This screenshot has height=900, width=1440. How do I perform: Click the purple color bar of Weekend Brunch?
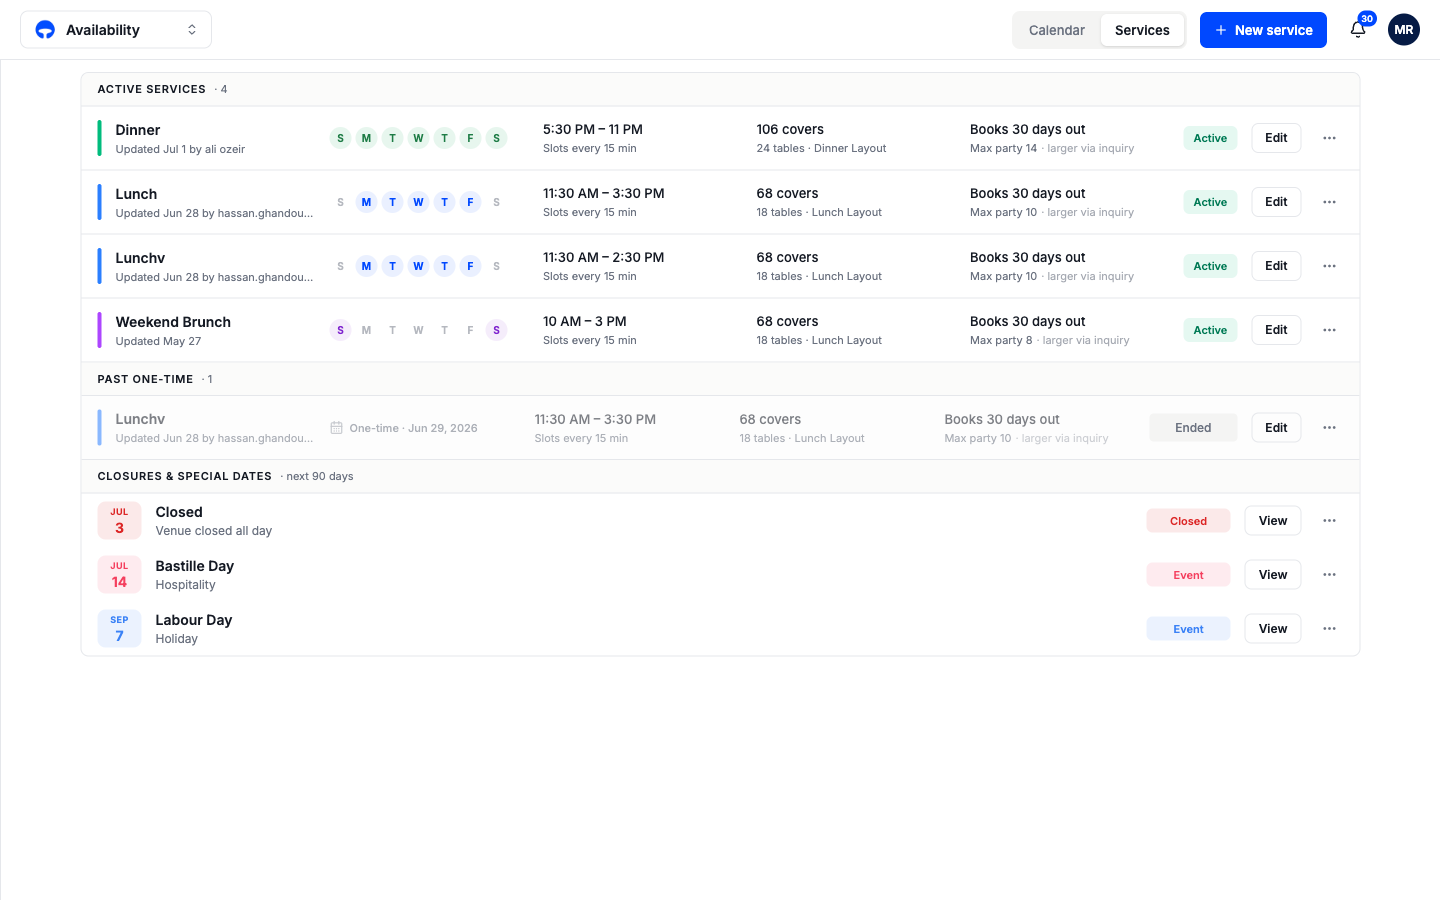(x=99, y=330)
